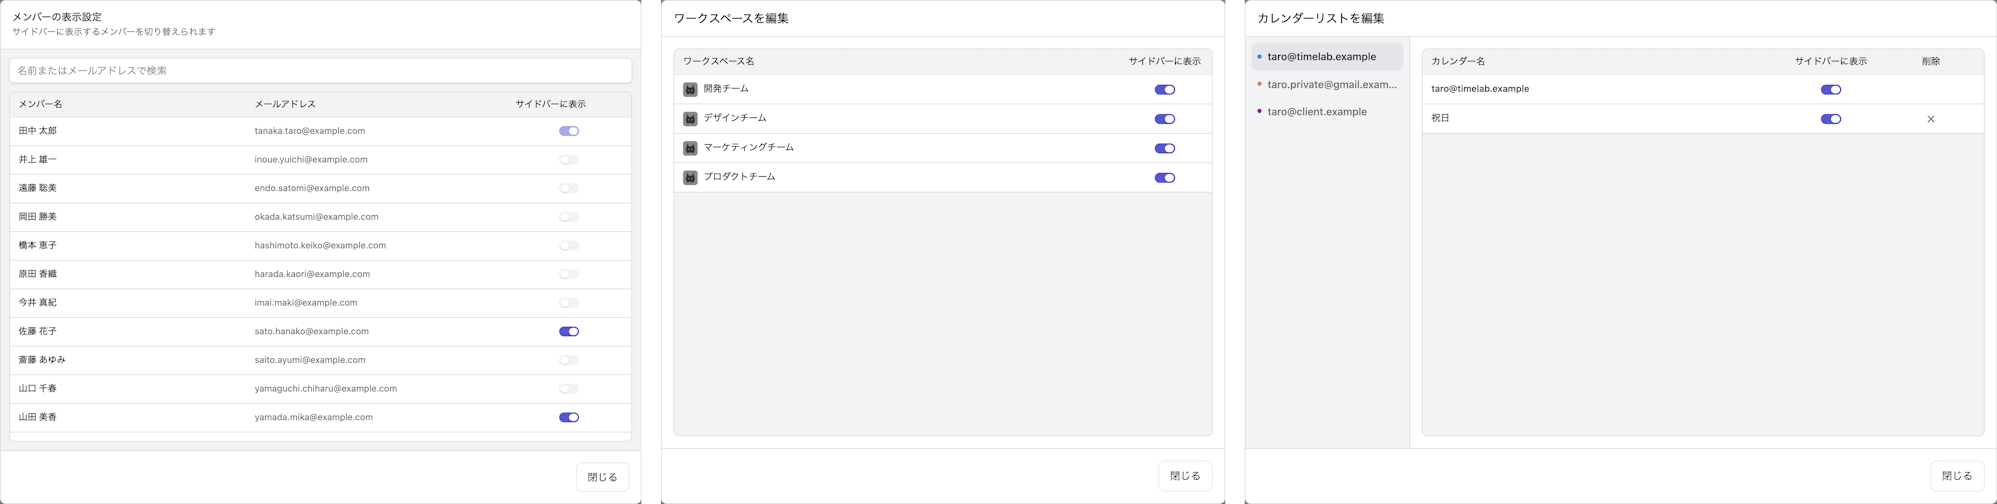Turn off プロダクトチーム sidebar toggle
The width and height of the screenshot is (1997, 504).
1165,178
